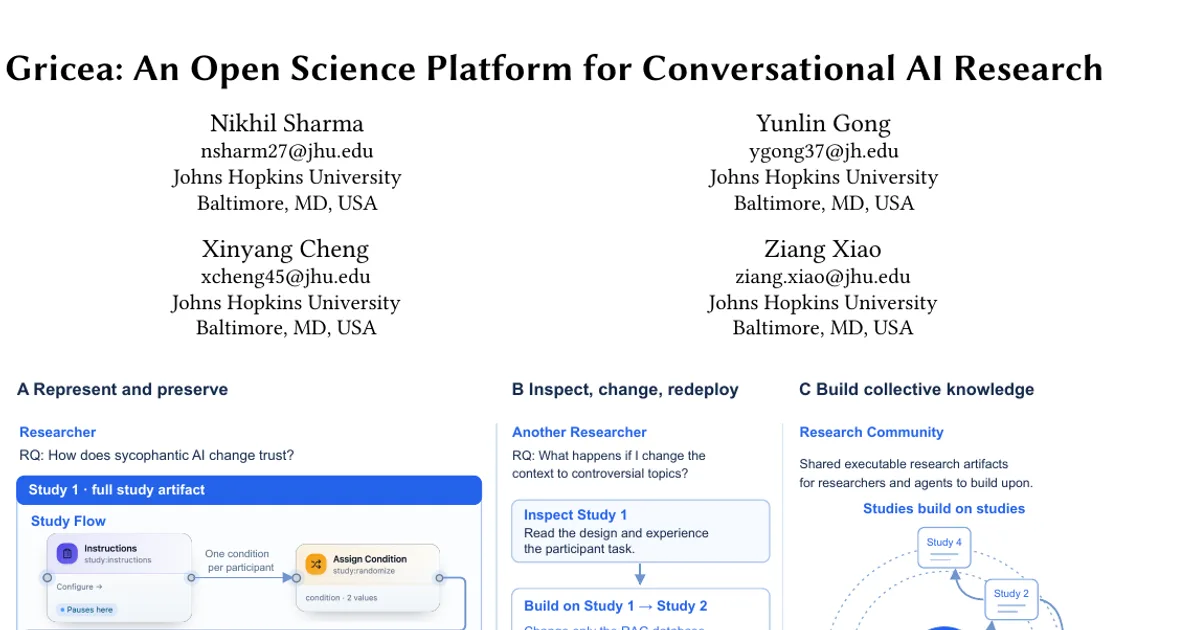
Task: Click RQ text about controversial topics
Action: tap(610, 464)
